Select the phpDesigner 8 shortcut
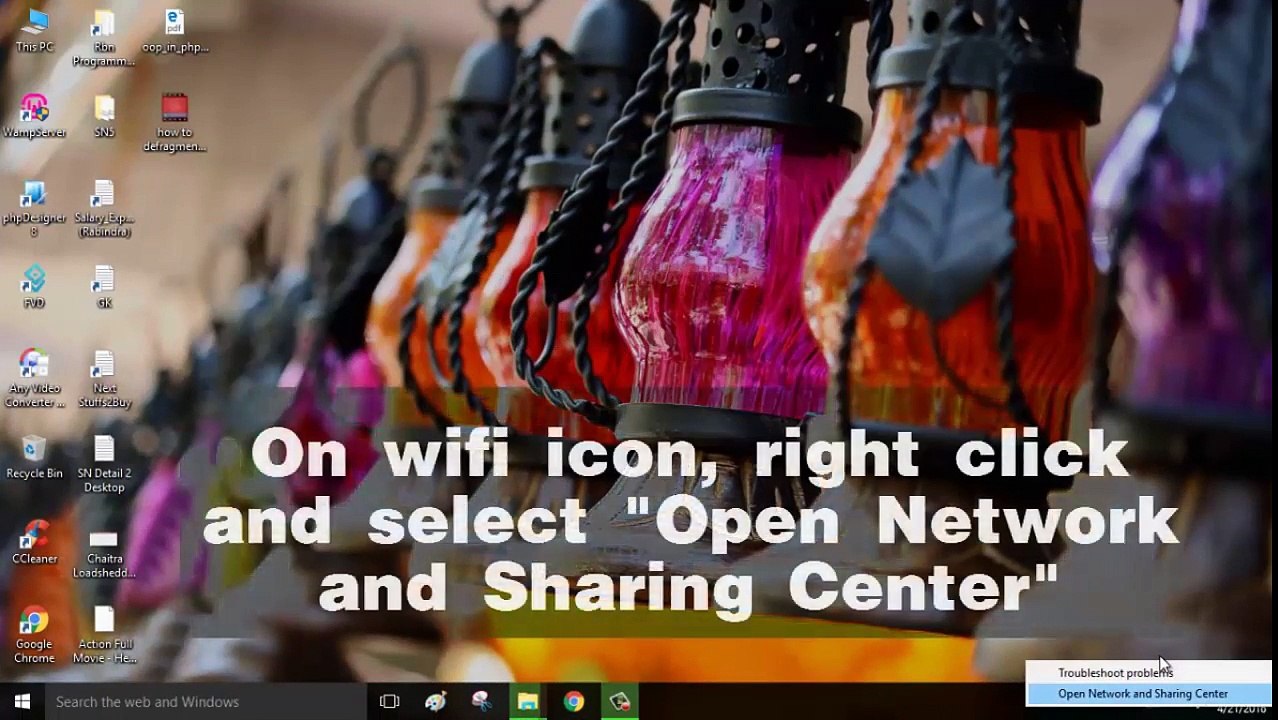This screenshot has width=1278, height=720. pyautogui.click(x=34, y=209)
